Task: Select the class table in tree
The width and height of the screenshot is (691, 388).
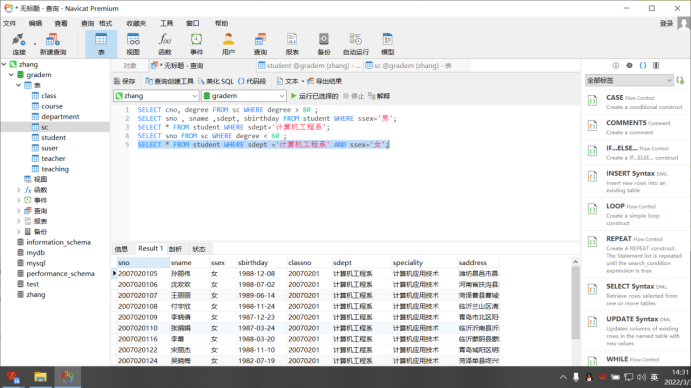Action: [x=48, y=96]
